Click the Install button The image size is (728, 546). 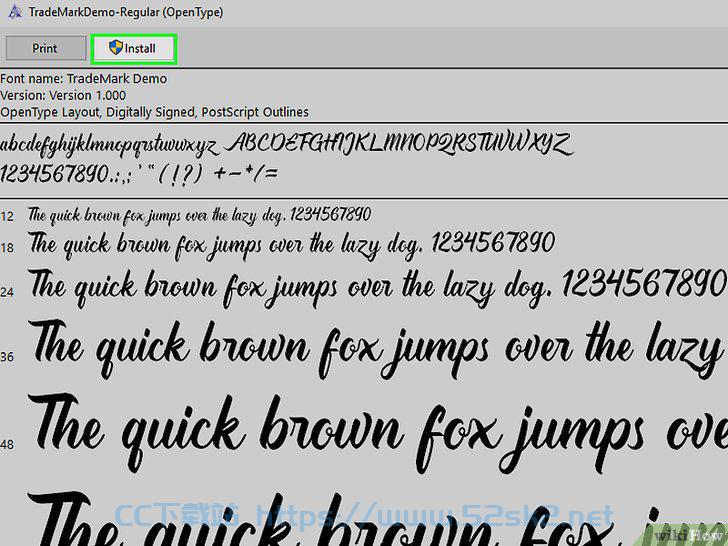tap(134, 48)
